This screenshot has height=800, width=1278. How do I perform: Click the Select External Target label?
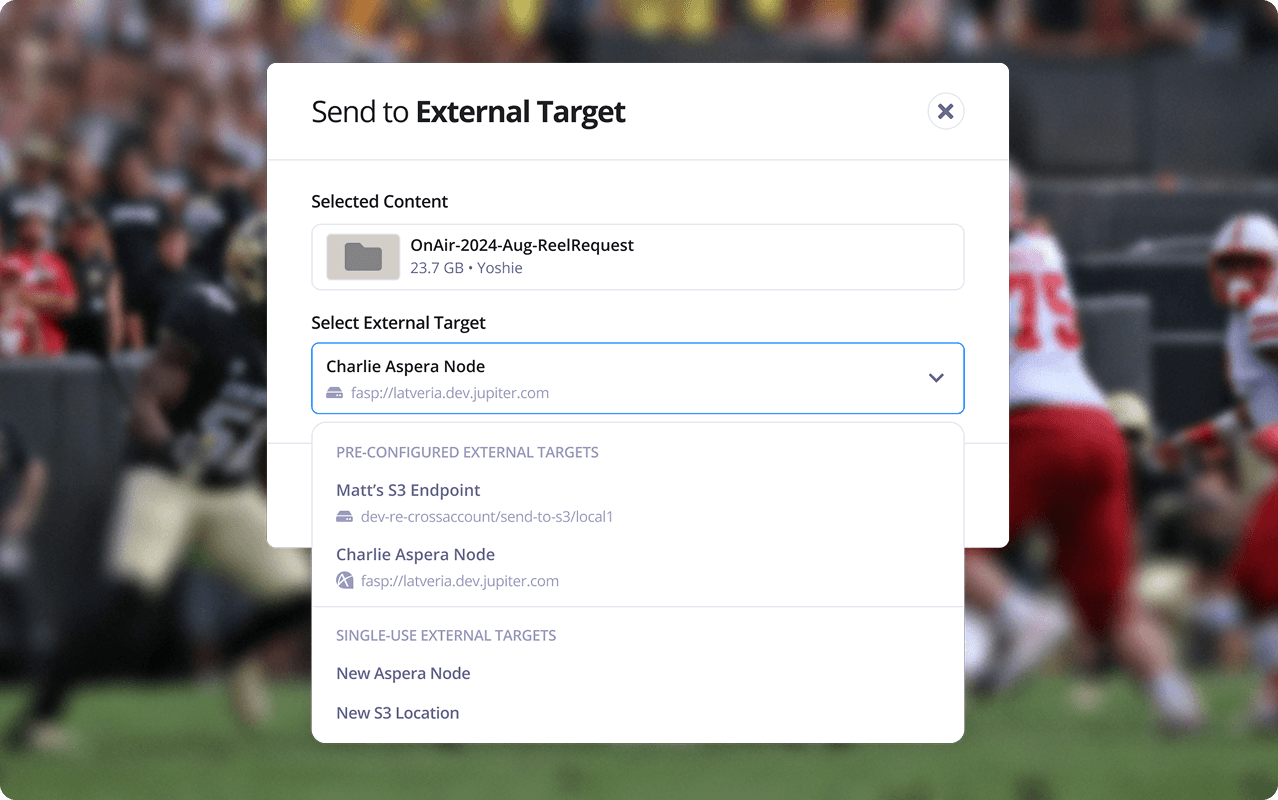click(x=398, y=323)
